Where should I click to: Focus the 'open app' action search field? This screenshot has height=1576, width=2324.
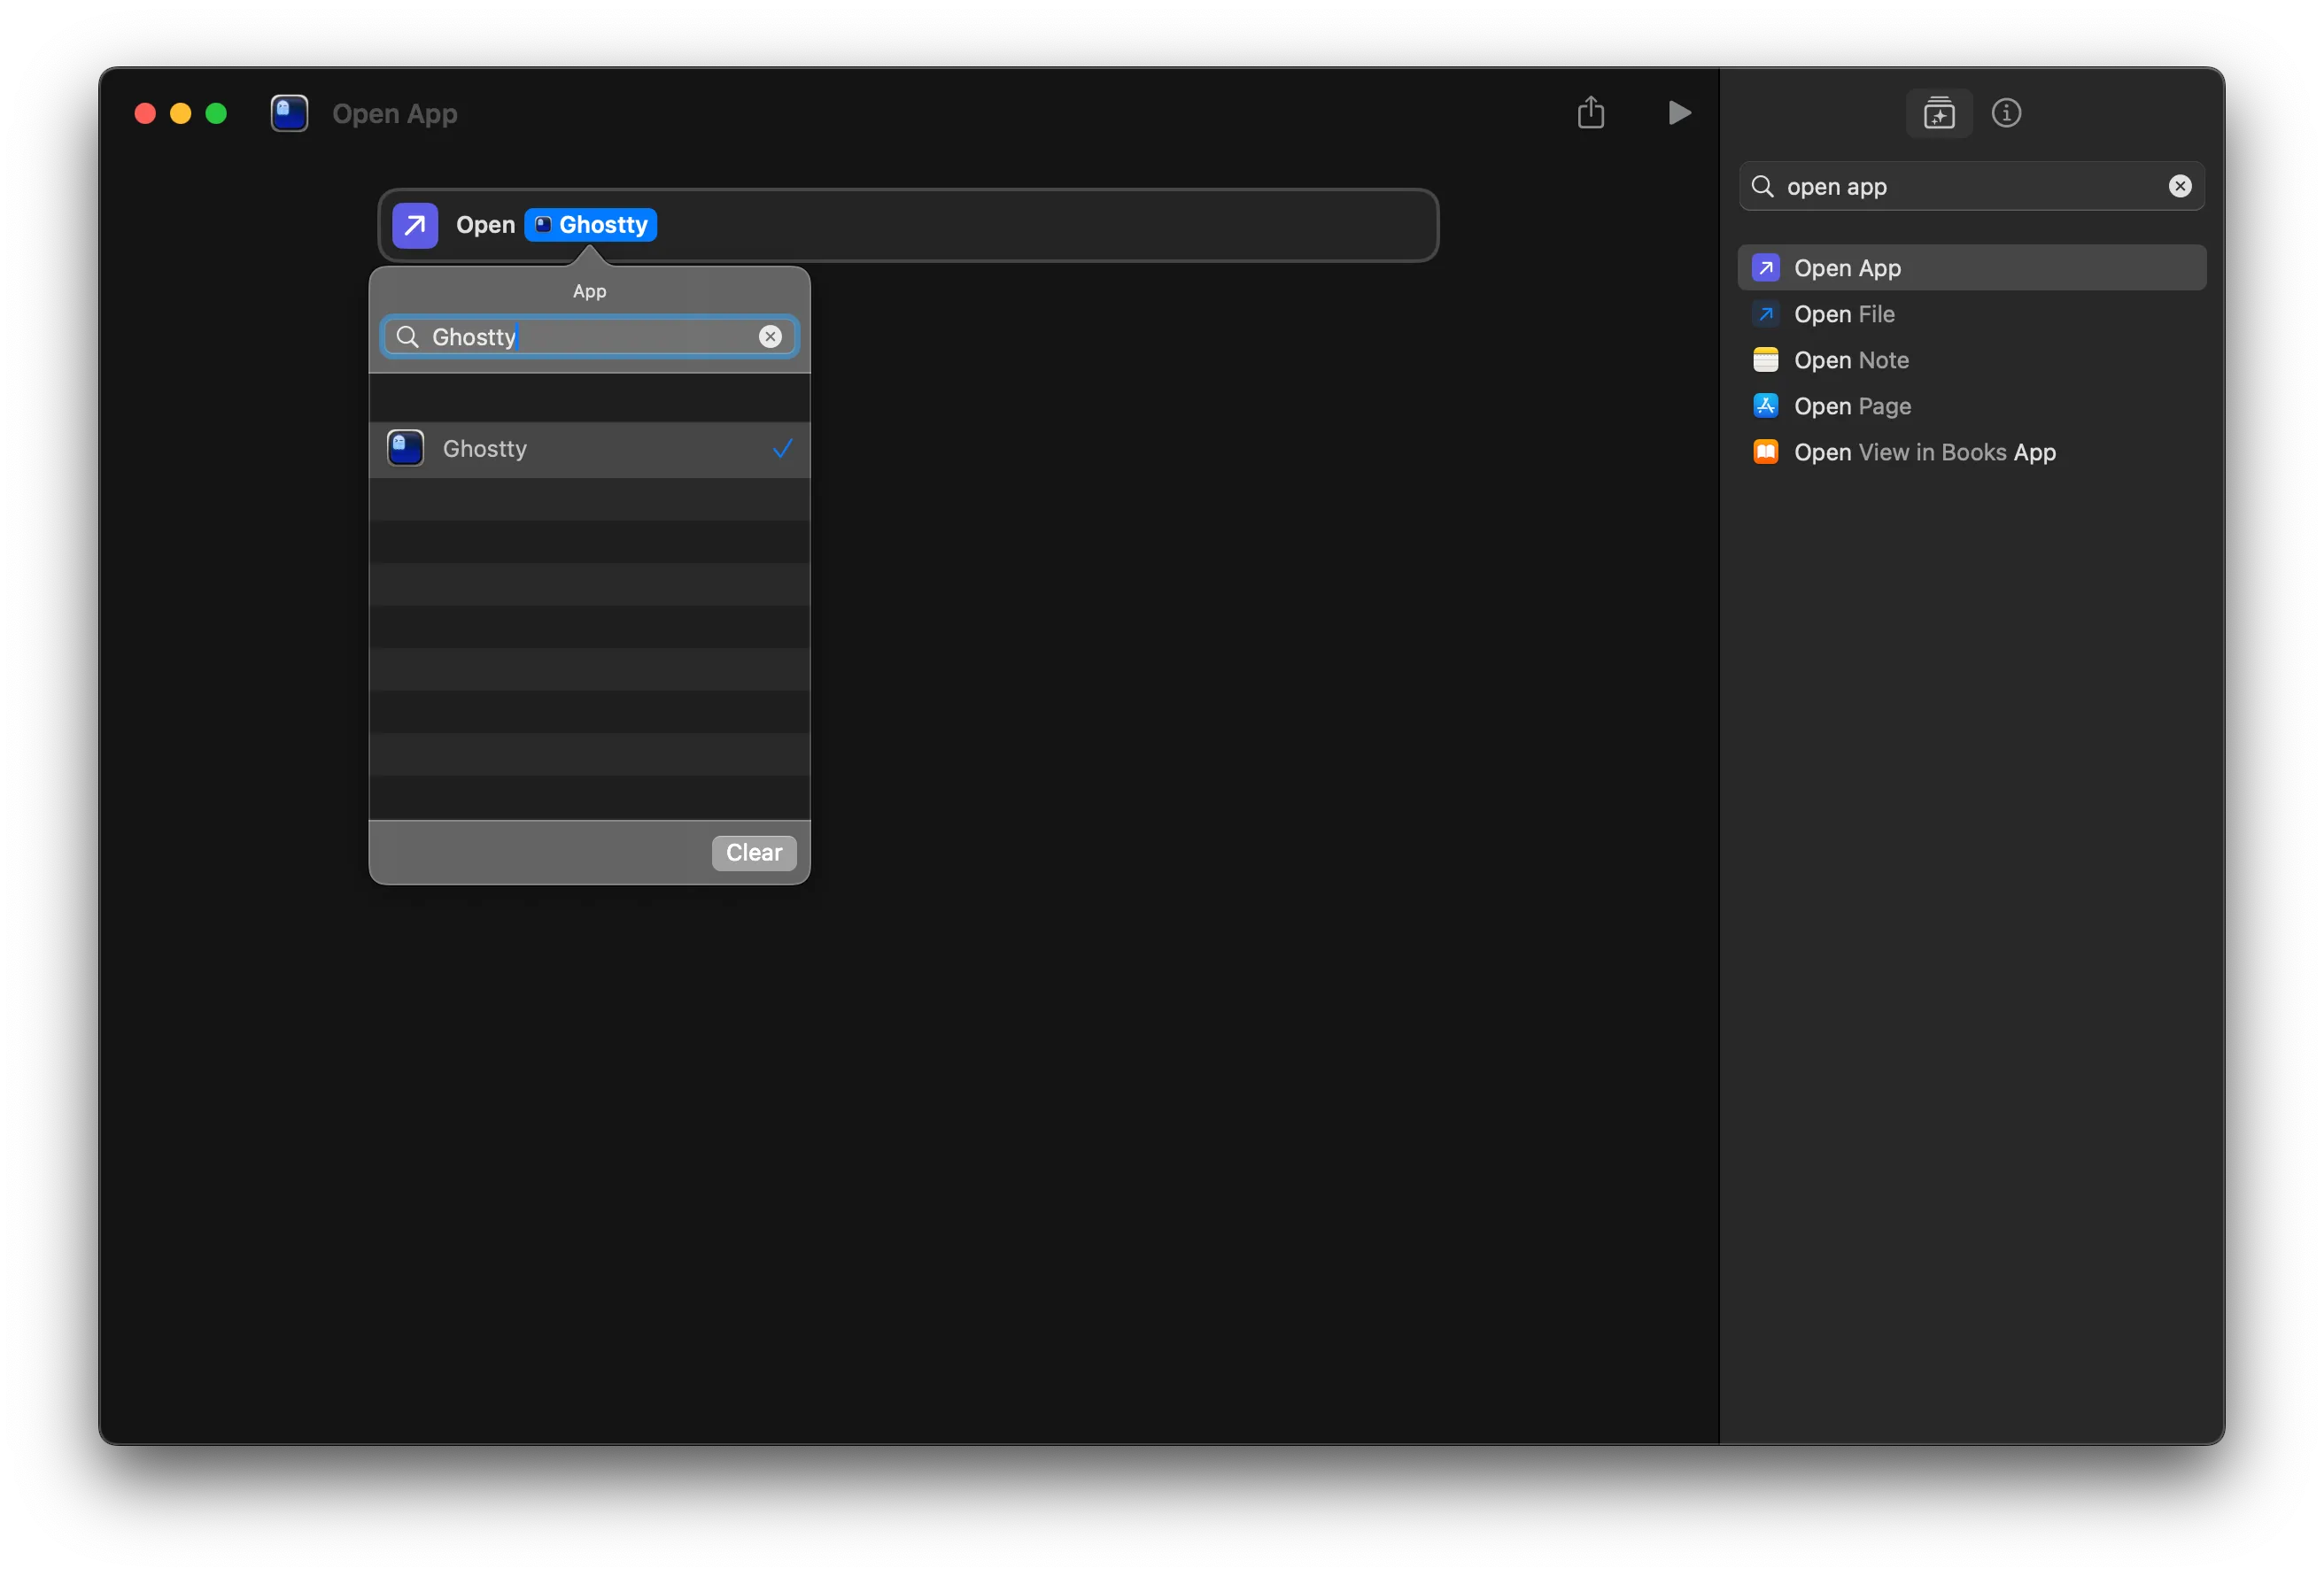tap(1971, 187)
